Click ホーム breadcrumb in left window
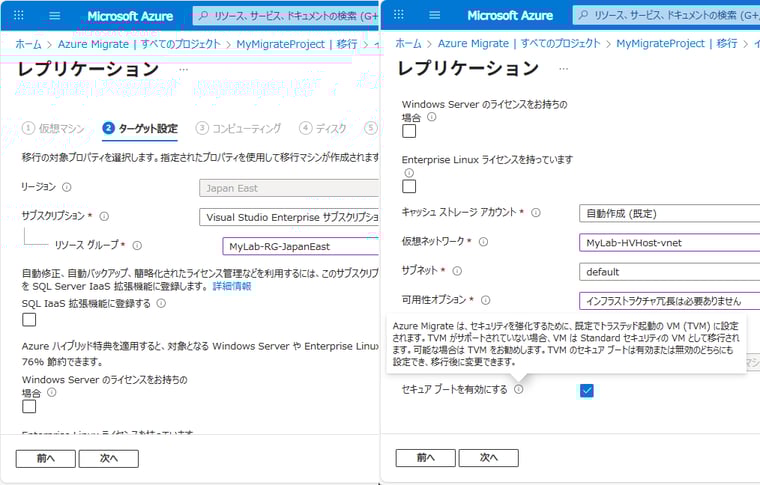The image size is (760, 485). [29, 44]
